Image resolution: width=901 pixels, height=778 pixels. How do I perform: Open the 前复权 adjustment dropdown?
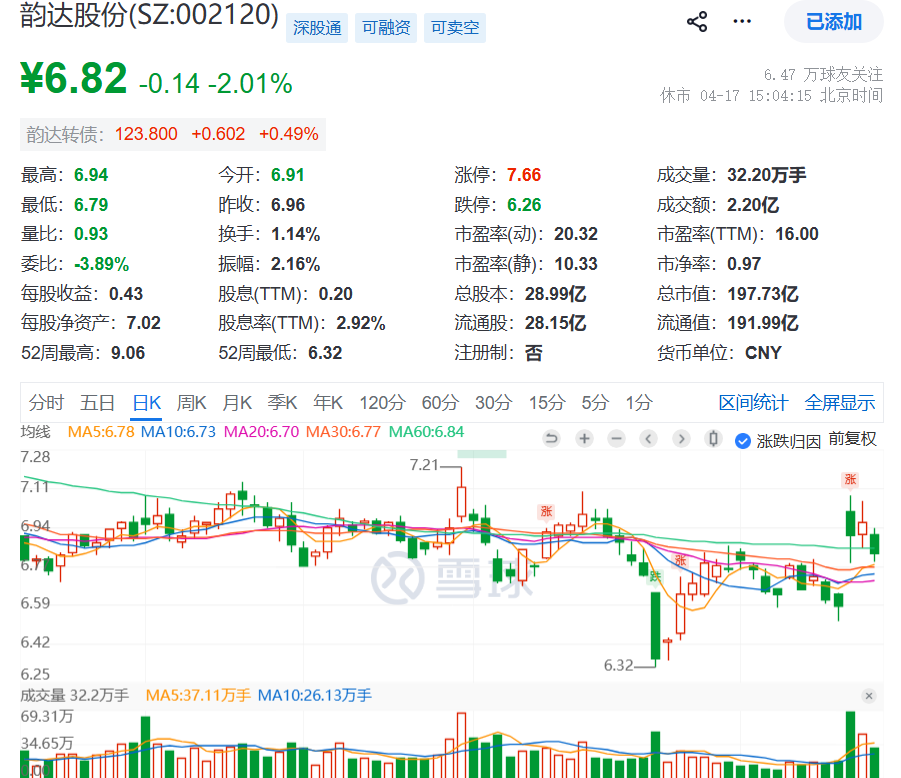[852, 440]
